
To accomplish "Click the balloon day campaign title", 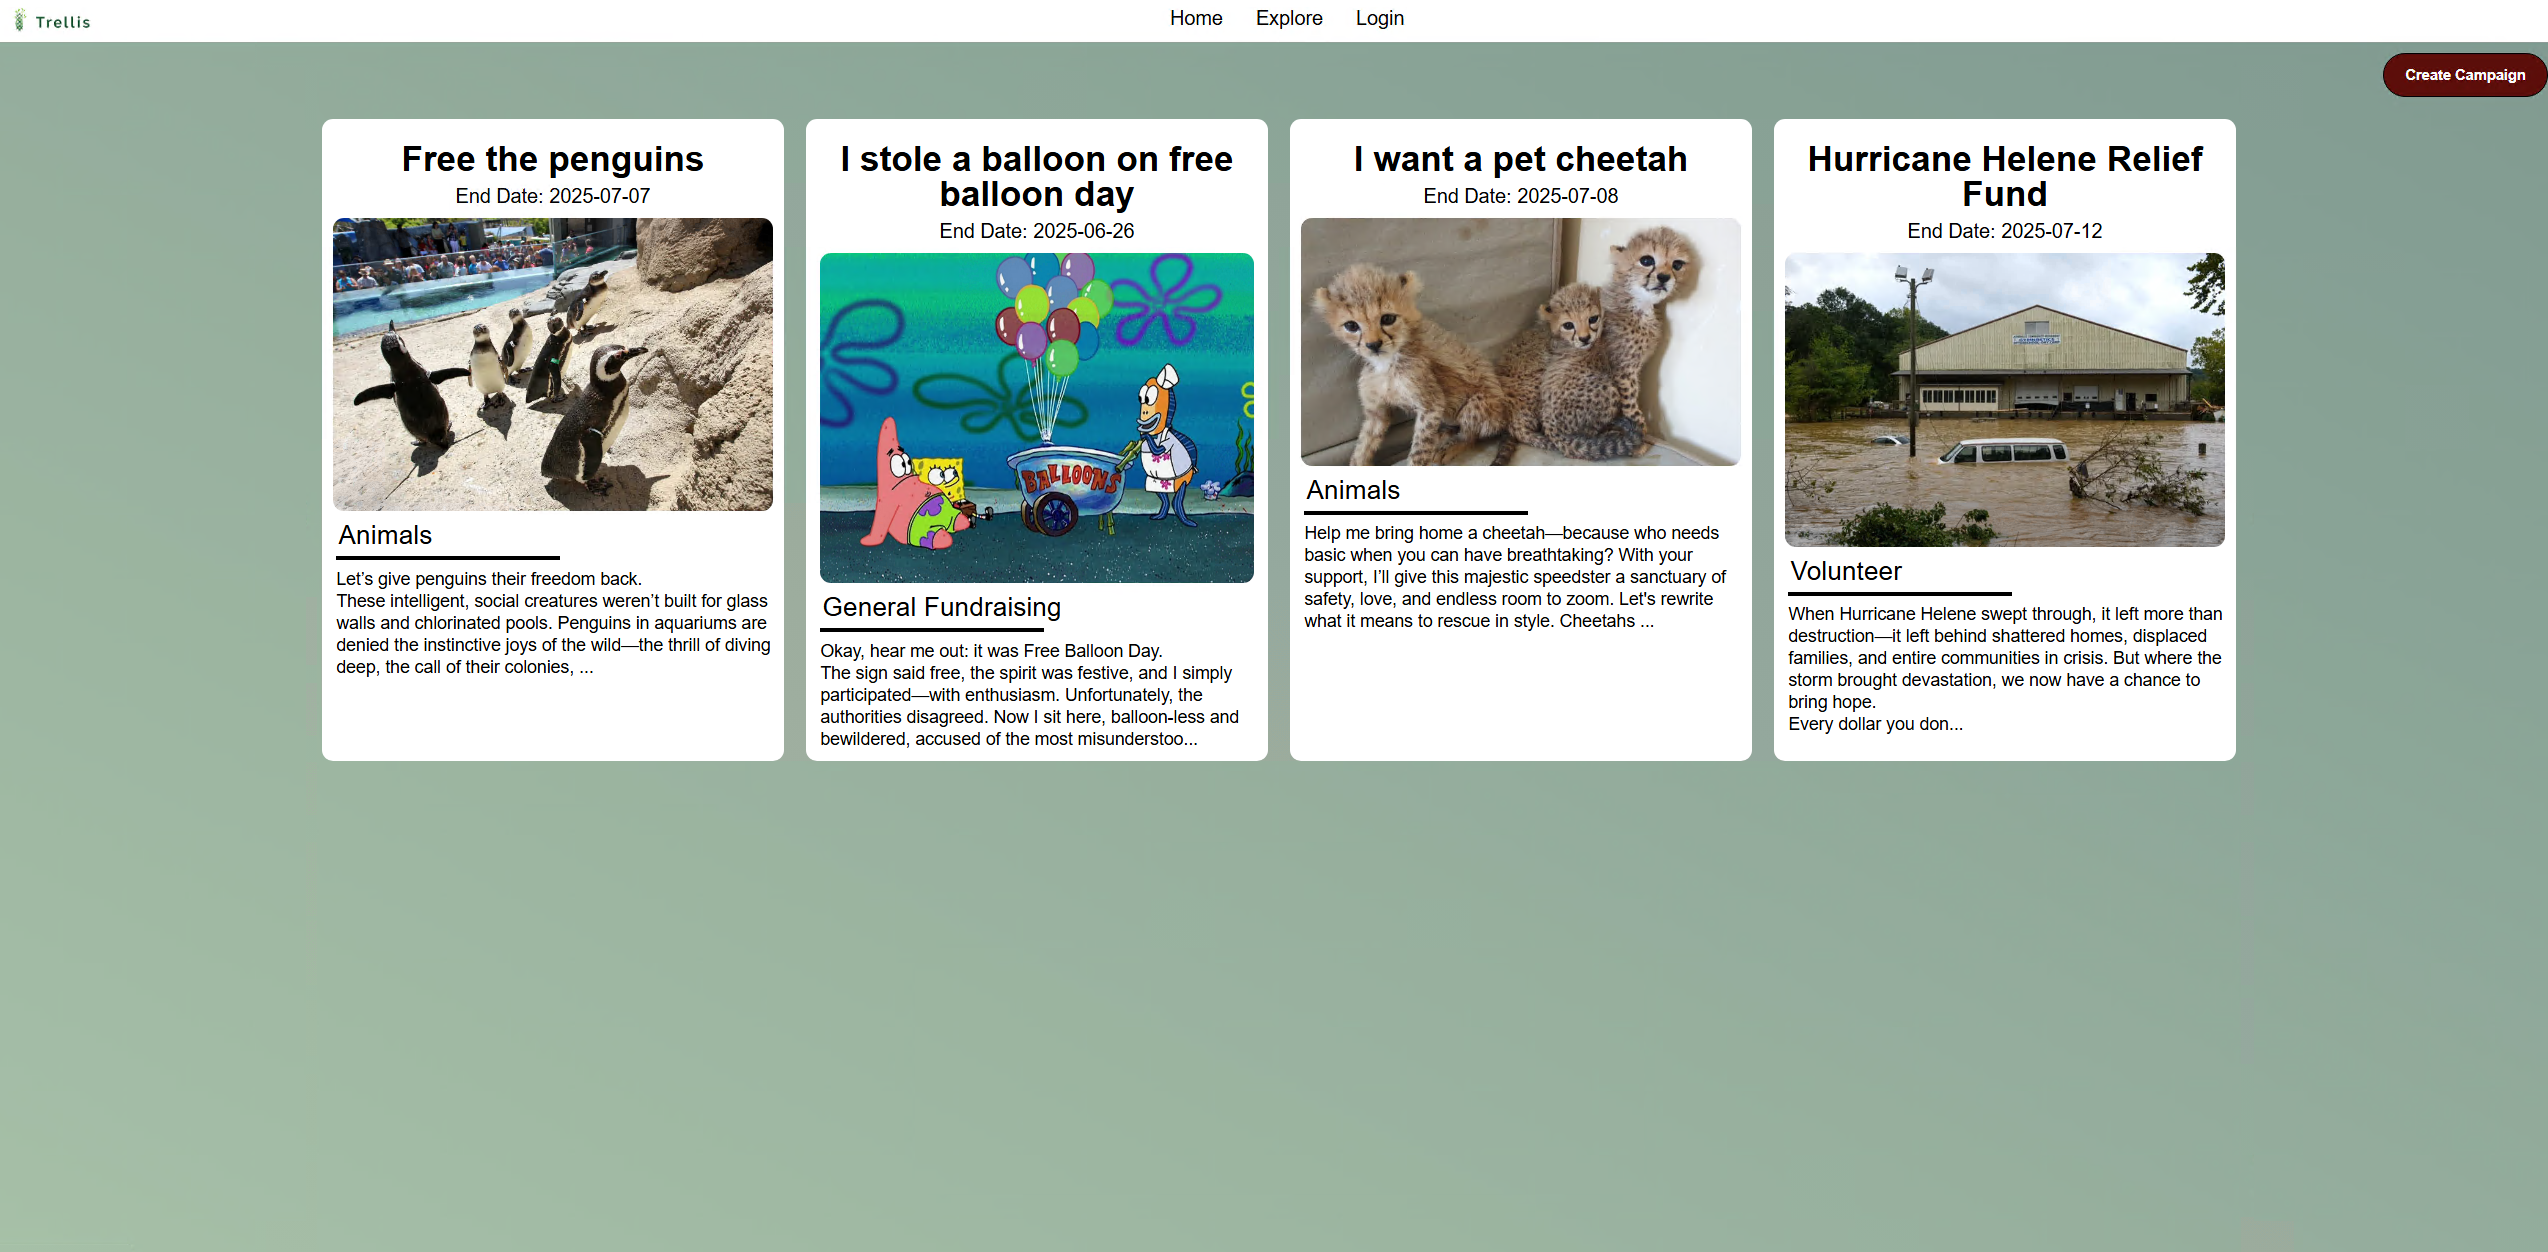I will [1037, 176].
